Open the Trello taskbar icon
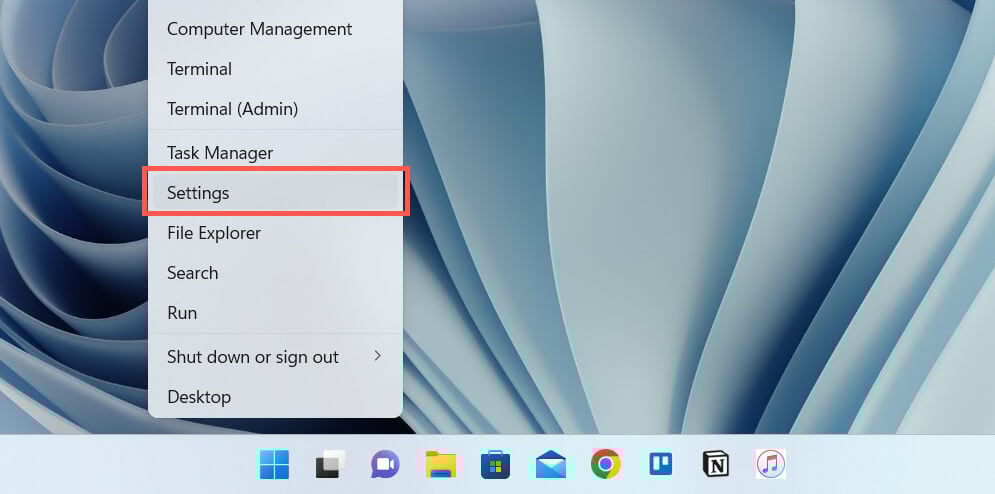The width and height of the screenshot is (995, 494). pos(661,464)
